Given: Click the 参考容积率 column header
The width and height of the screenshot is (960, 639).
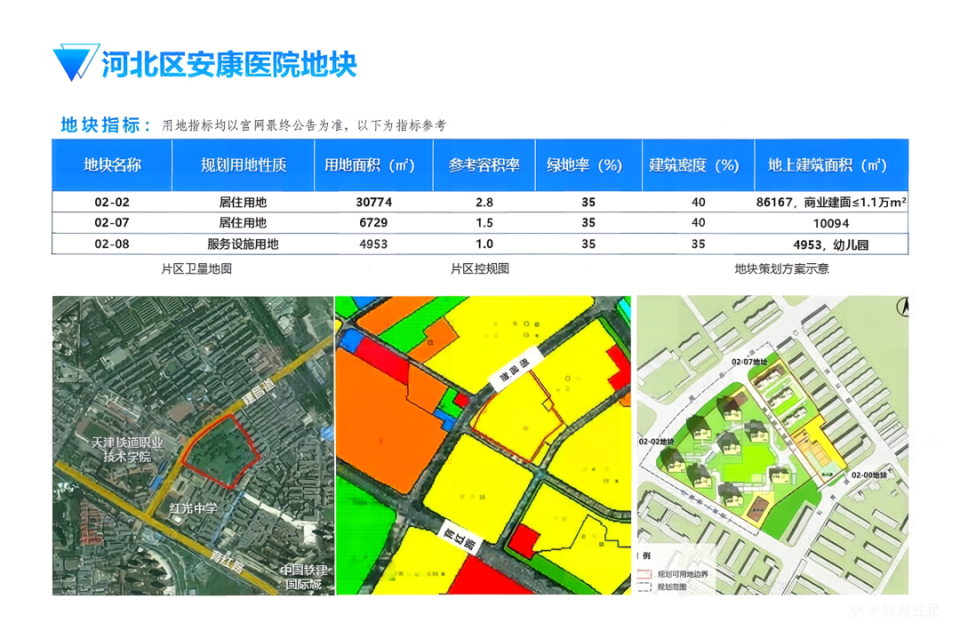Looking at the screenshot, I should (x=484, y=165).
